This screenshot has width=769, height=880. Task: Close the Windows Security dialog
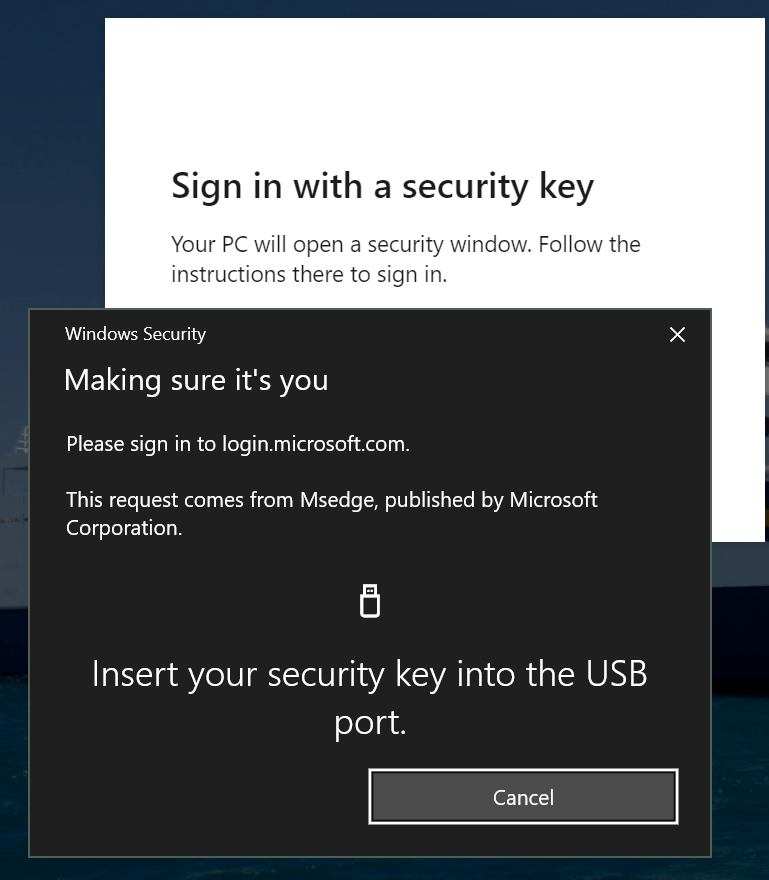(677, 335)
